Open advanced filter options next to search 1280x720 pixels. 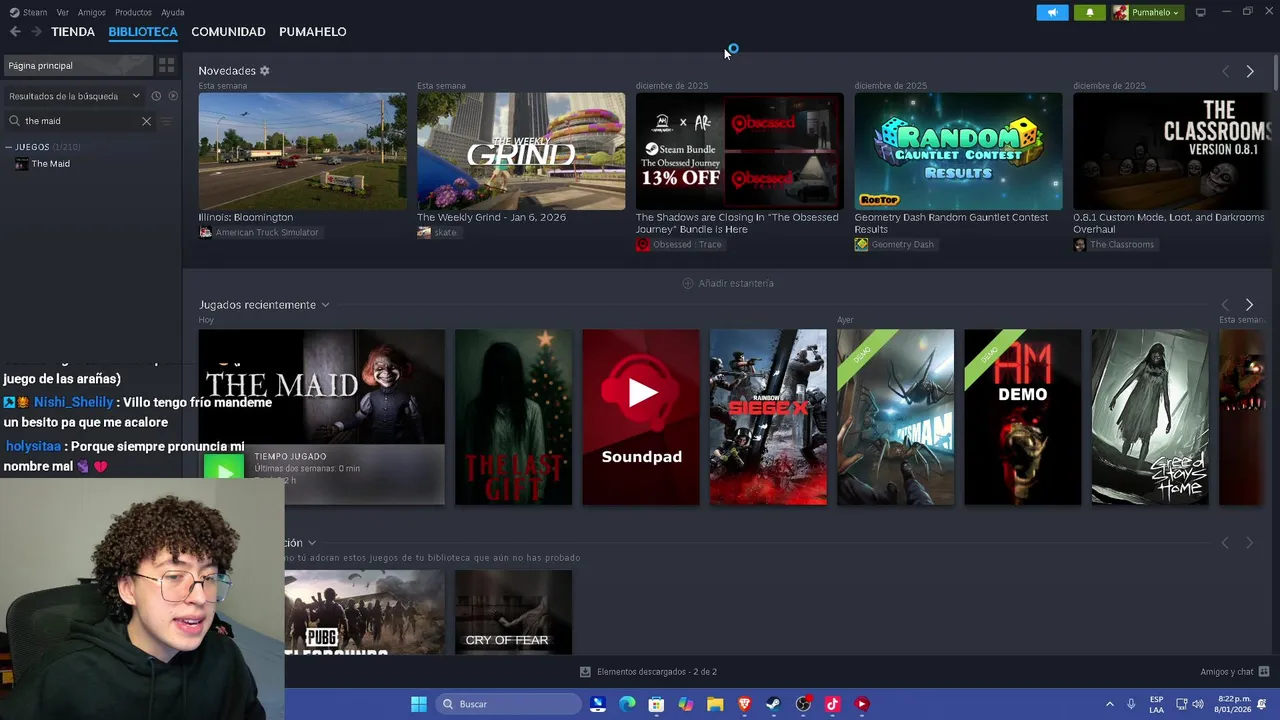click(x=167, y=121)
